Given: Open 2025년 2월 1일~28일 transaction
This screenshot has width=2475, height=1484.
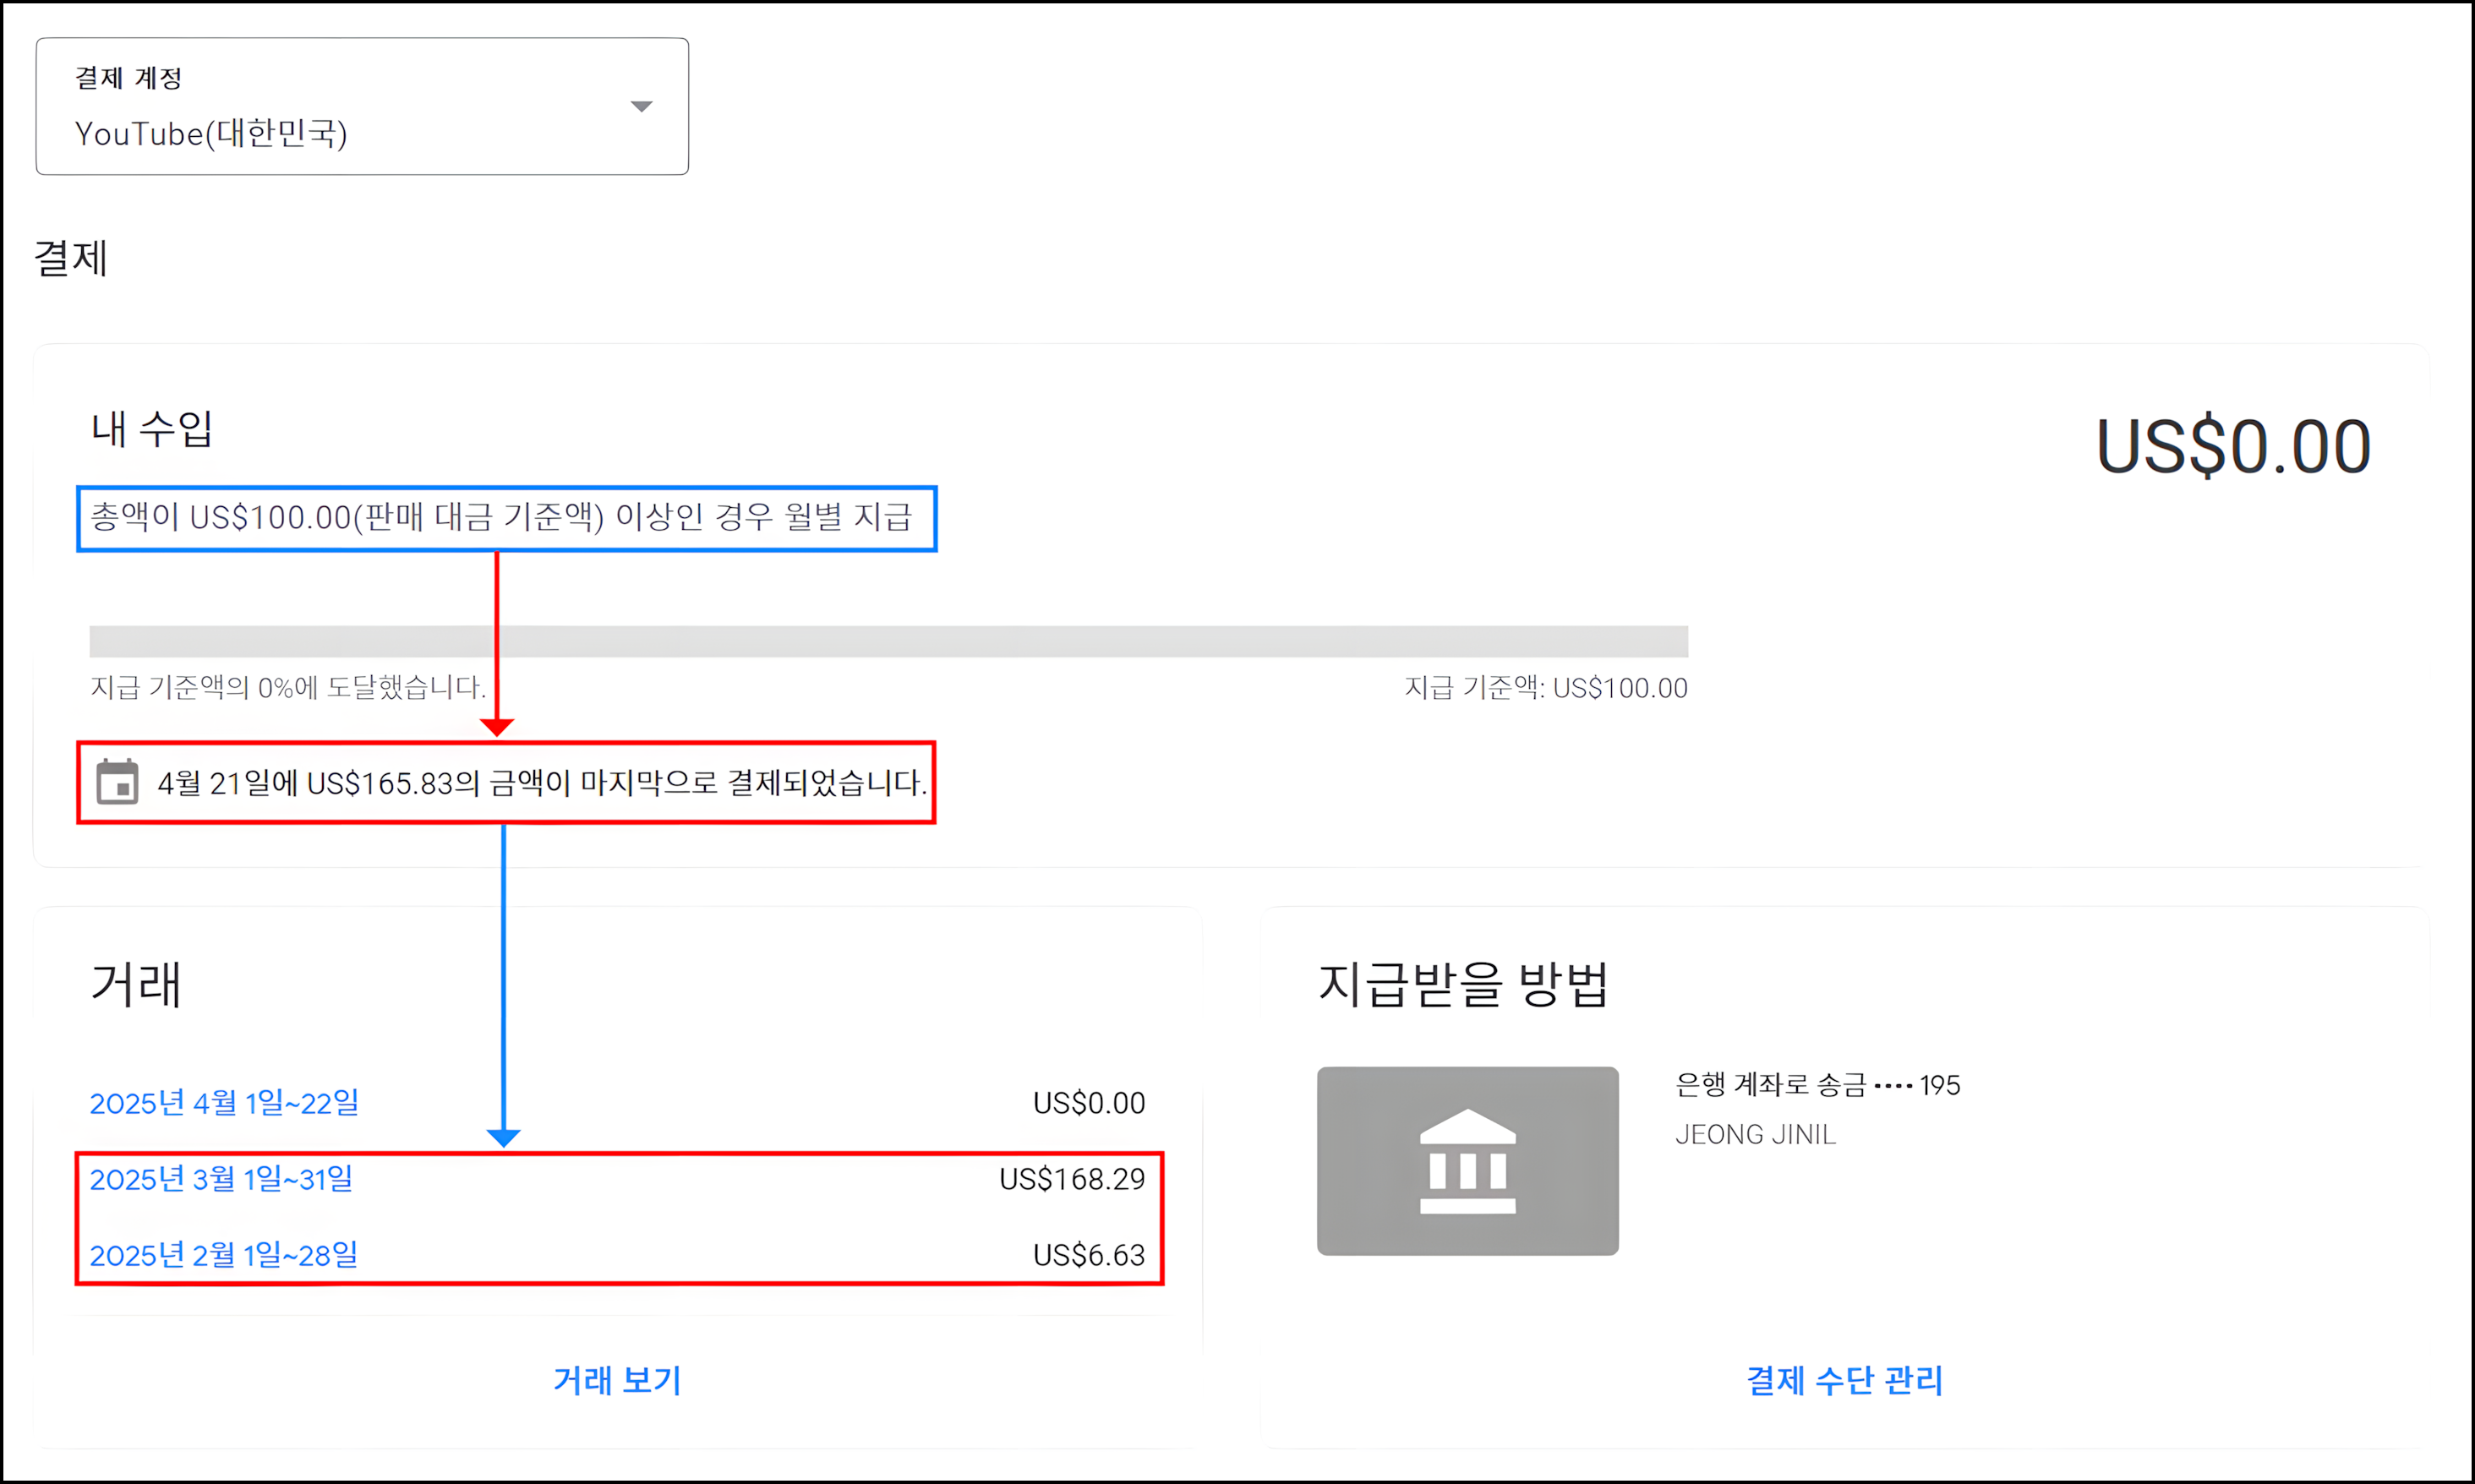Looking at the screenshot, I should [224, 1255].
